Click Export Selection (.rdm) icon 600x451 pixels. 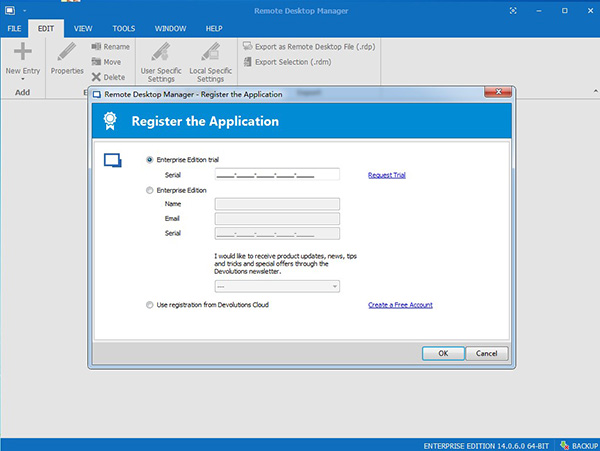click(248, 62)
